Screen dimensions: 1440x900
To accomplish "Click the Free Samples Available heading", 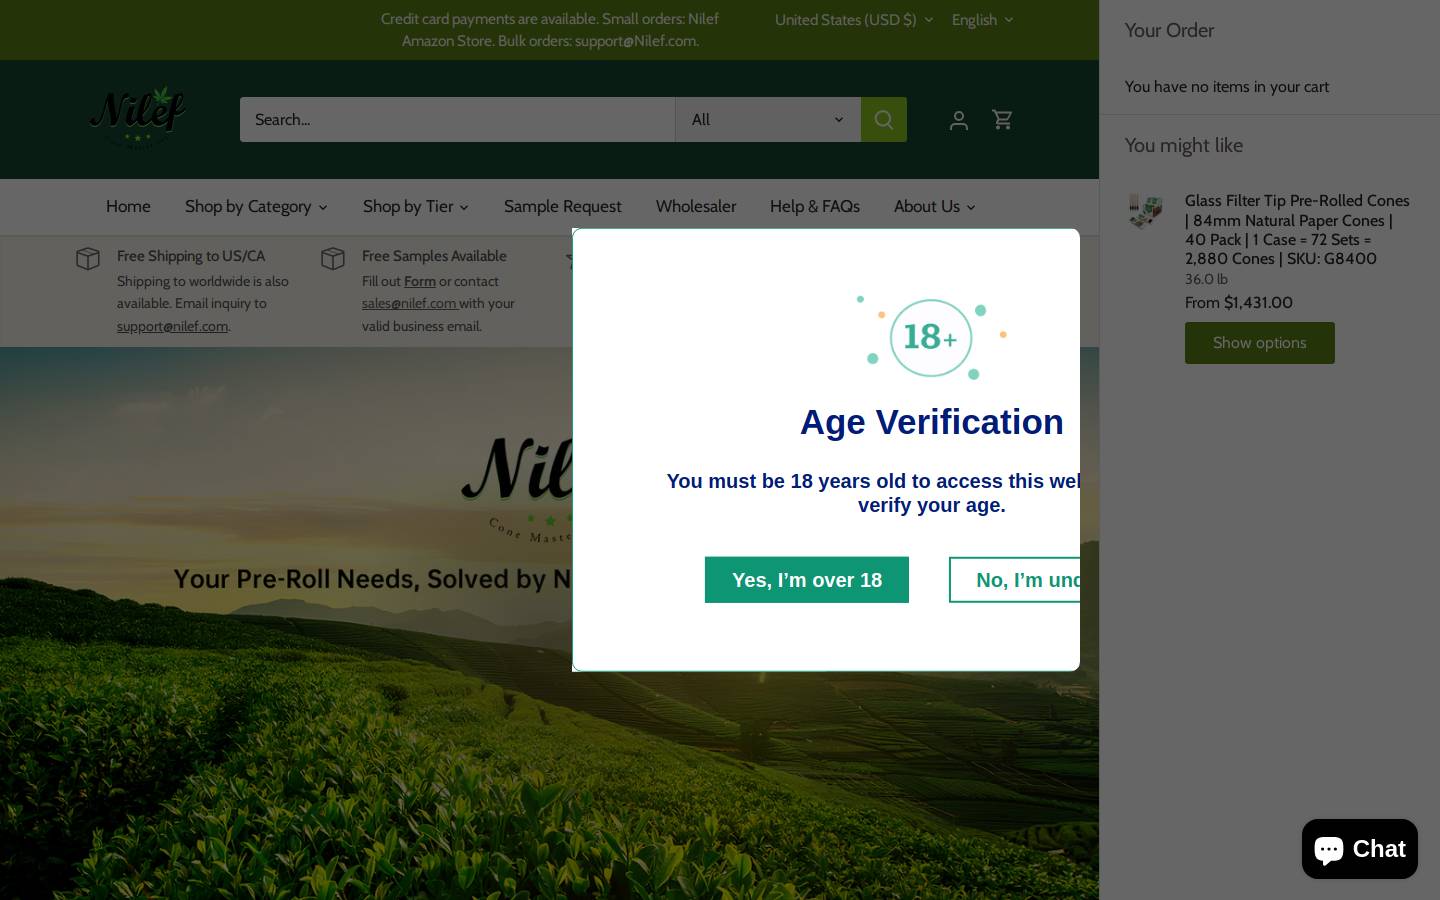I will pos(434,256).
